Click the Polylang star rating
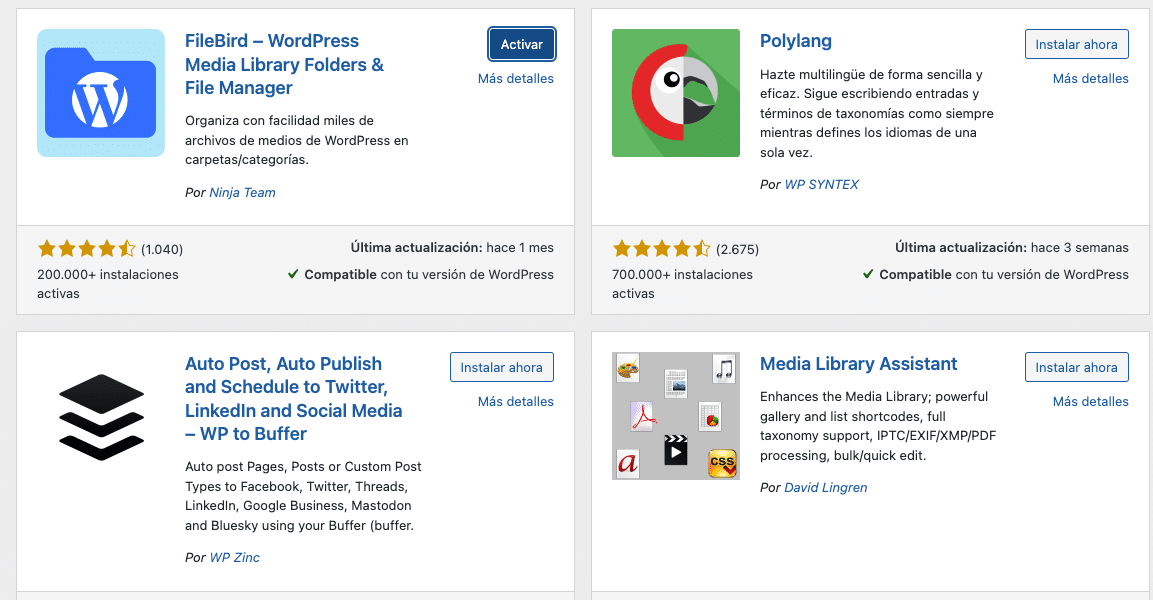Screen dimensions: 1153x600 [x=661, y=249]
